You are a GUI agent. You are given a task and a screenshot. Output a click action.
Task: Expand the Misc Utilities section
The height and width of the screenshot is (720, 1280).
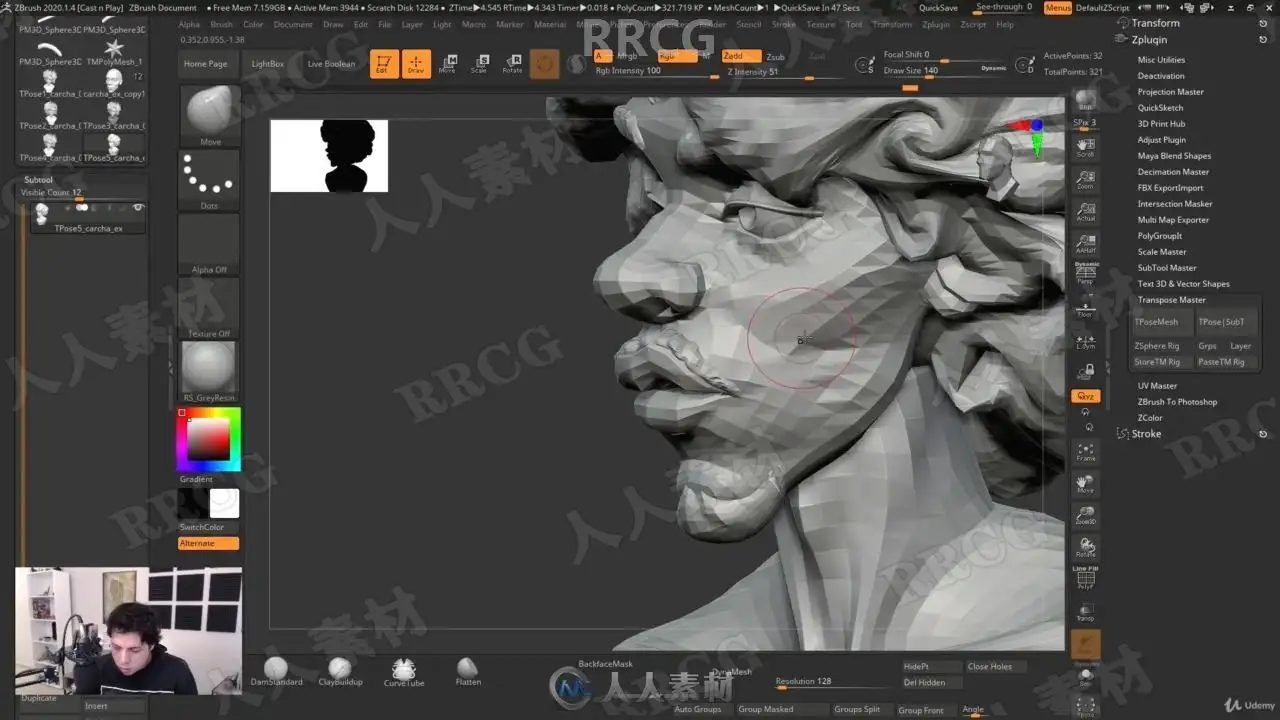1161,60
